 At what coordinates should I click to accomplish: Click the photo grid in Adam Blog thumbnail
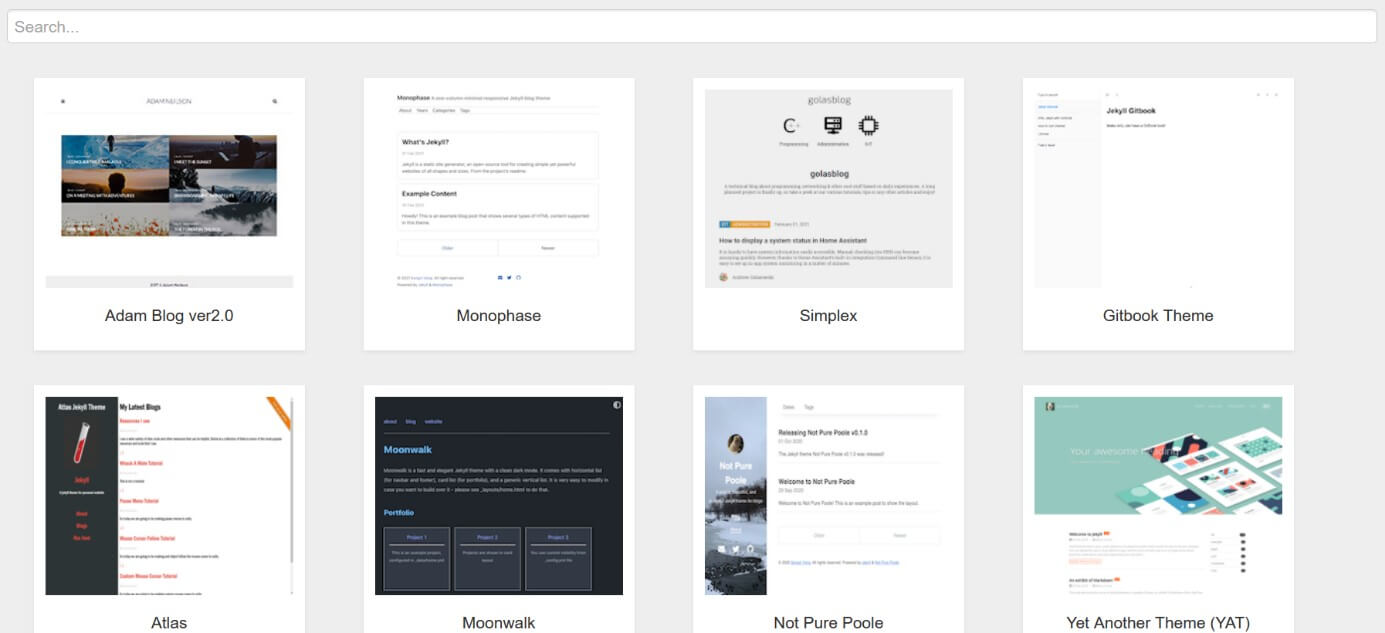point(169,186)
